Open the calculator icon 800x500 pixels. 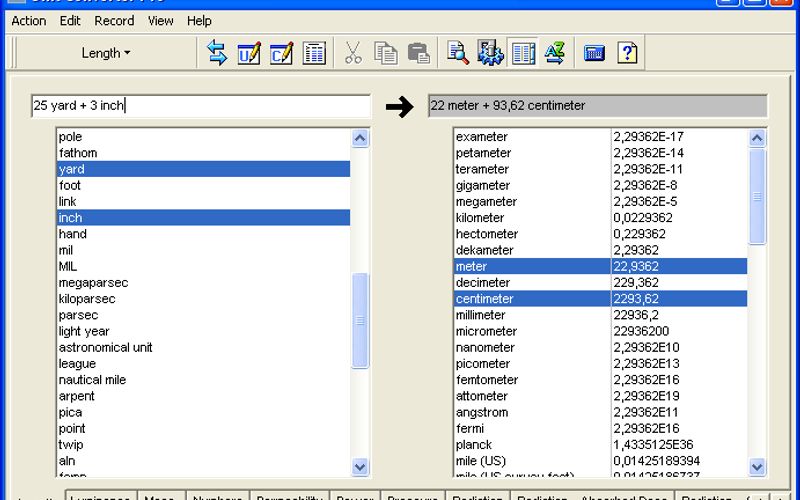coord(595,54)
